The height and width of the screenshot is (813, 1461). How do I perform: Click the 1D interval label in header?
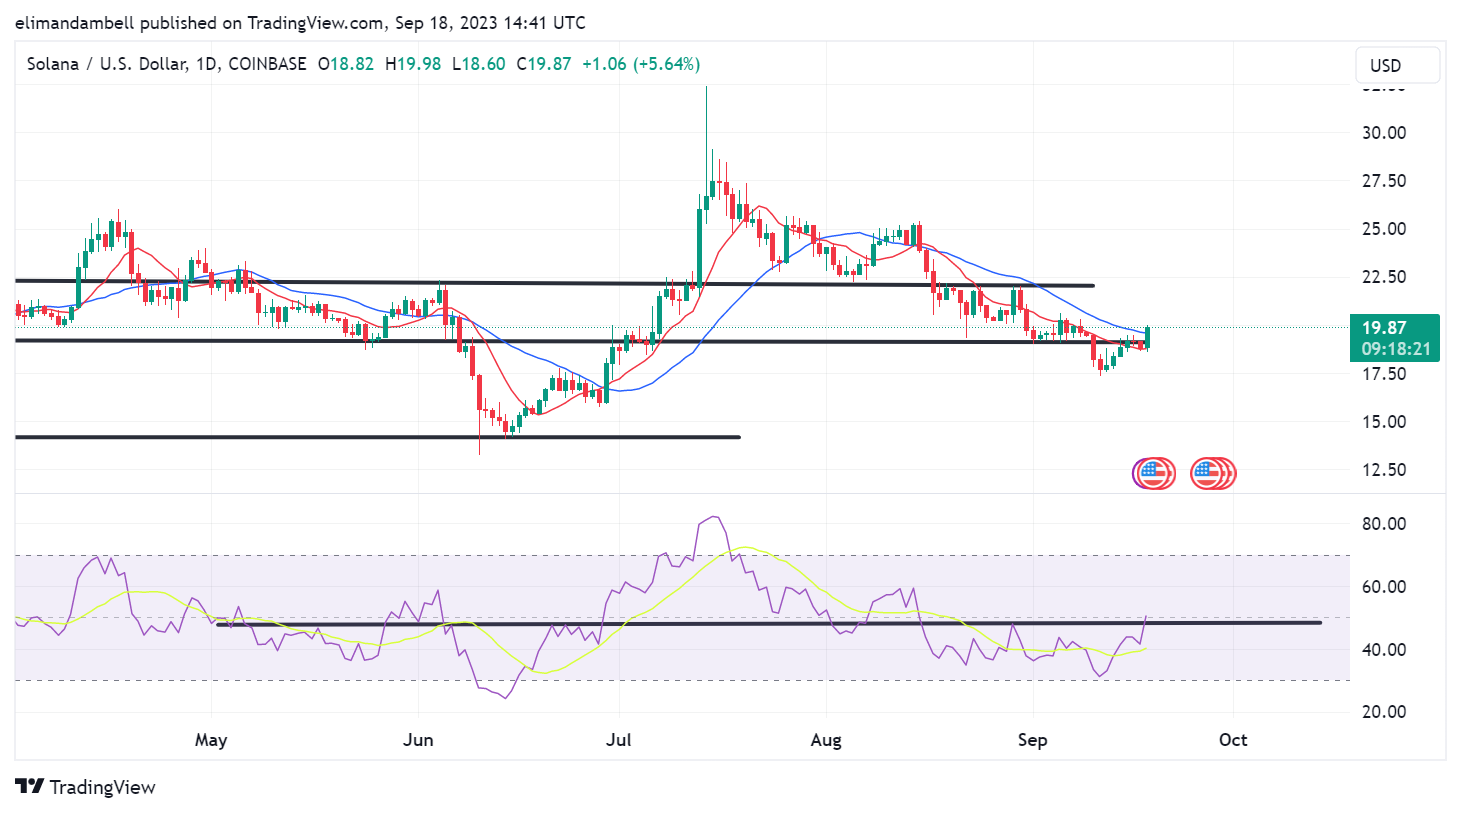[206, 64]
